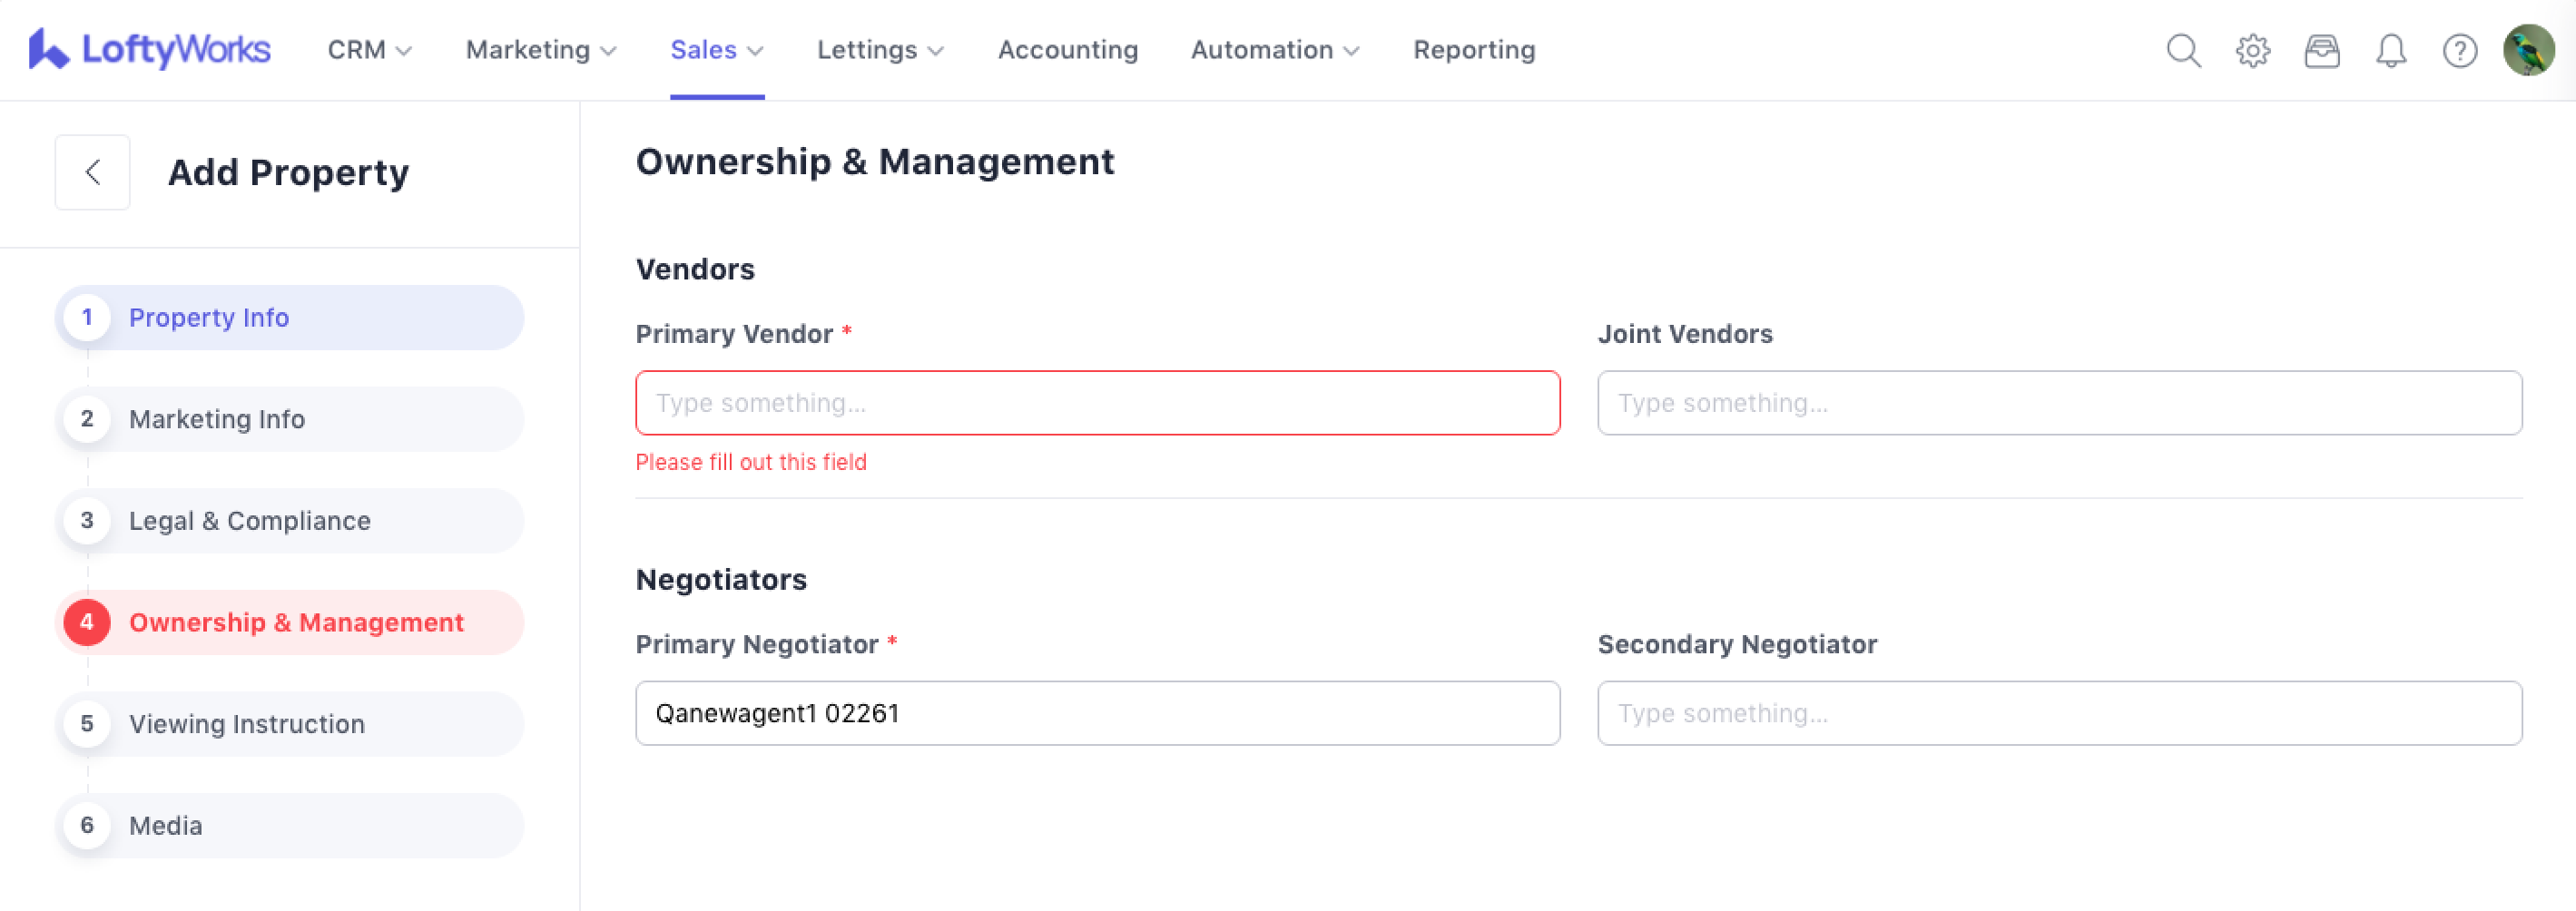
Task: Open the search magnifier icon
Action: pyautogui.click(x=2183, y=50)
